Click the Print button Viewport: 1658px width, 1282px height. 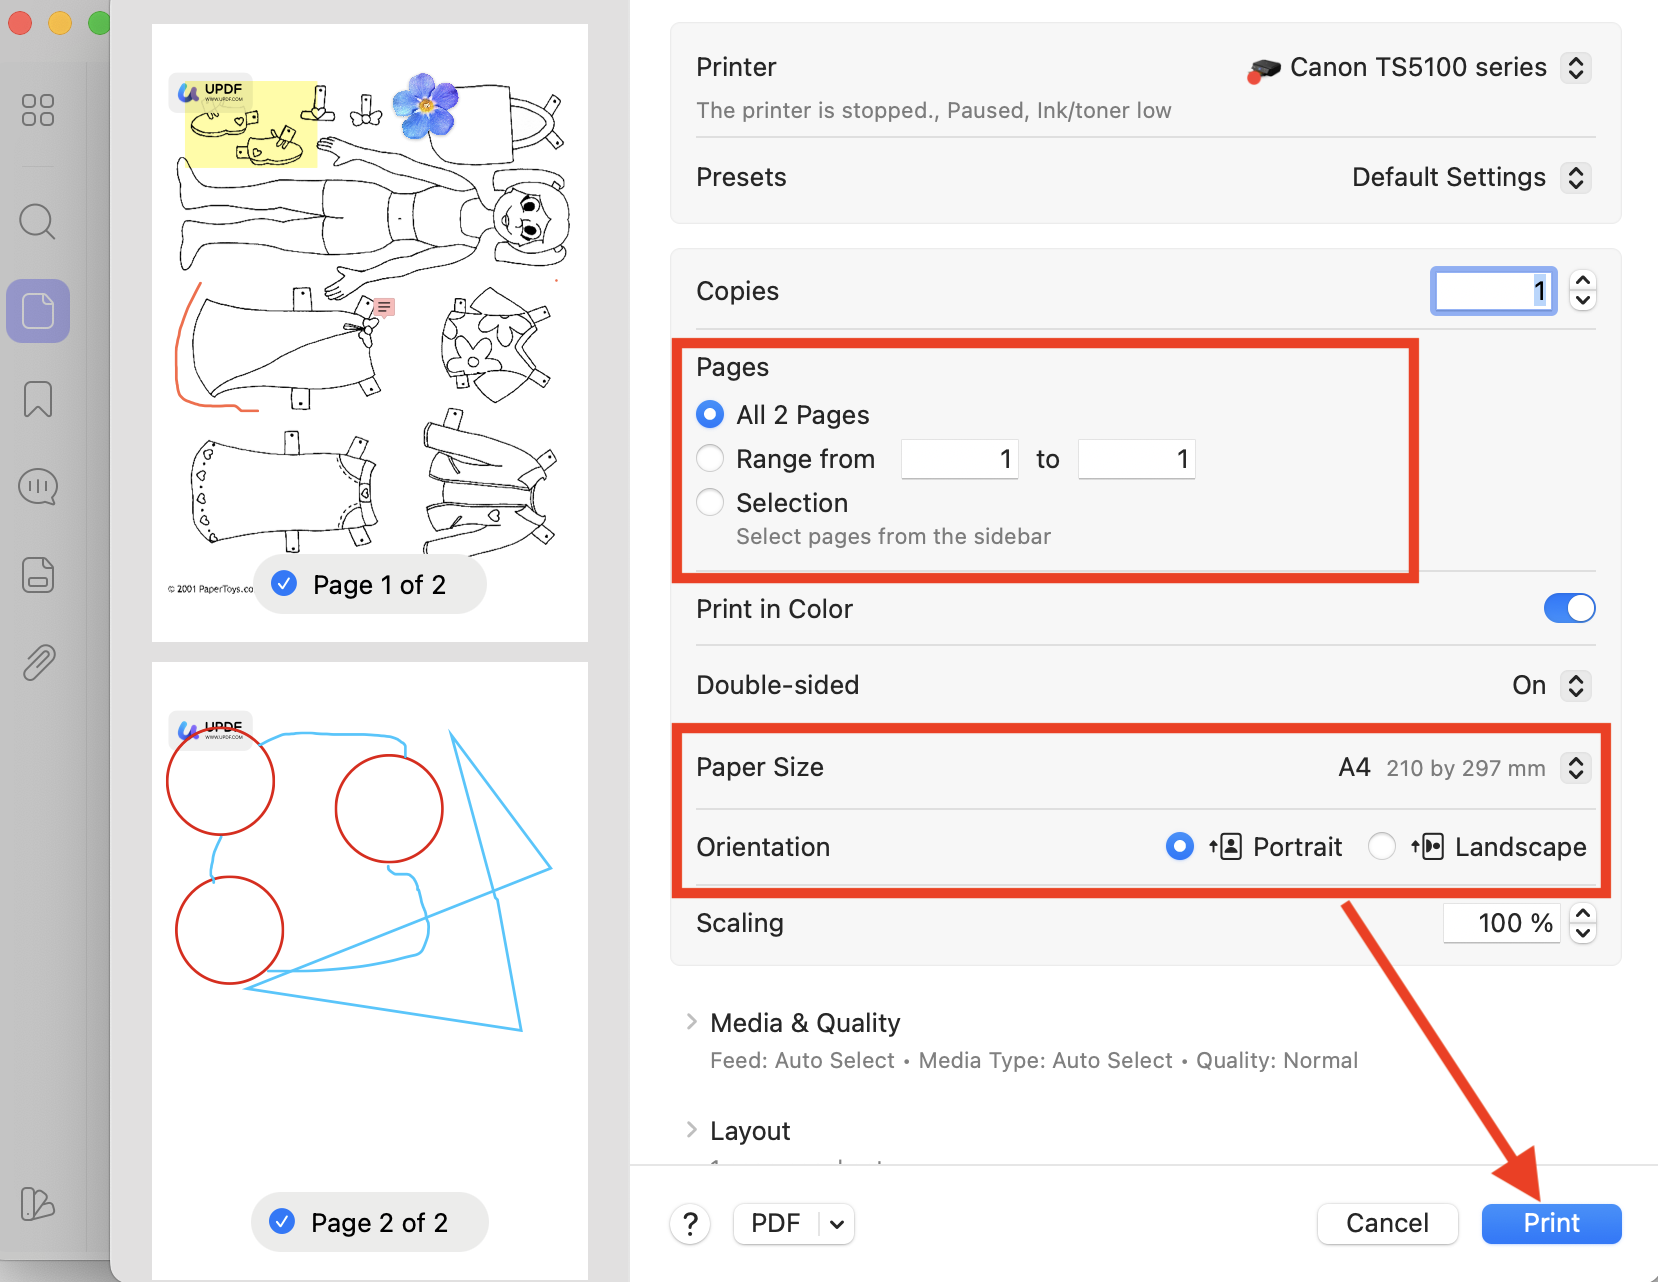1550,1223
